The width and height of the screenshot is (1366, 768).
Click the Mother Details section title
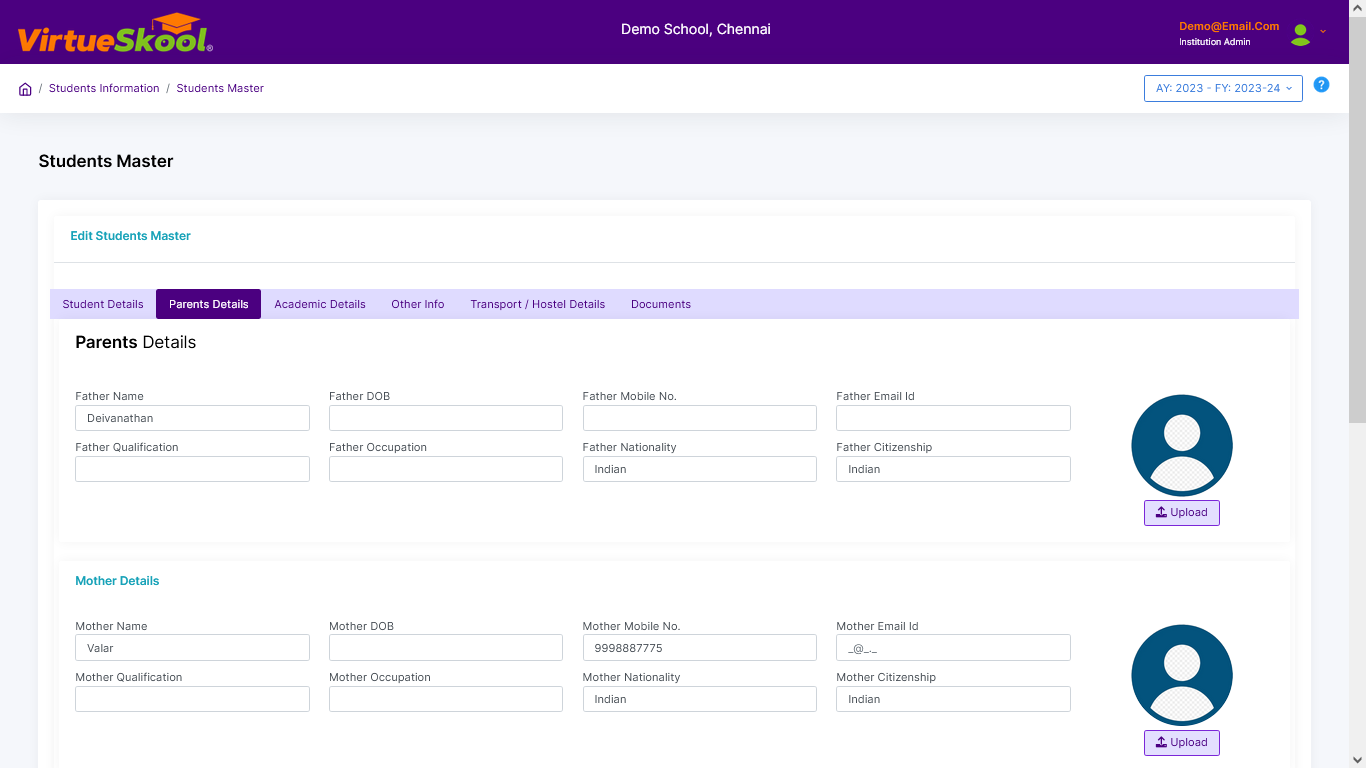[x=117, y=581]
